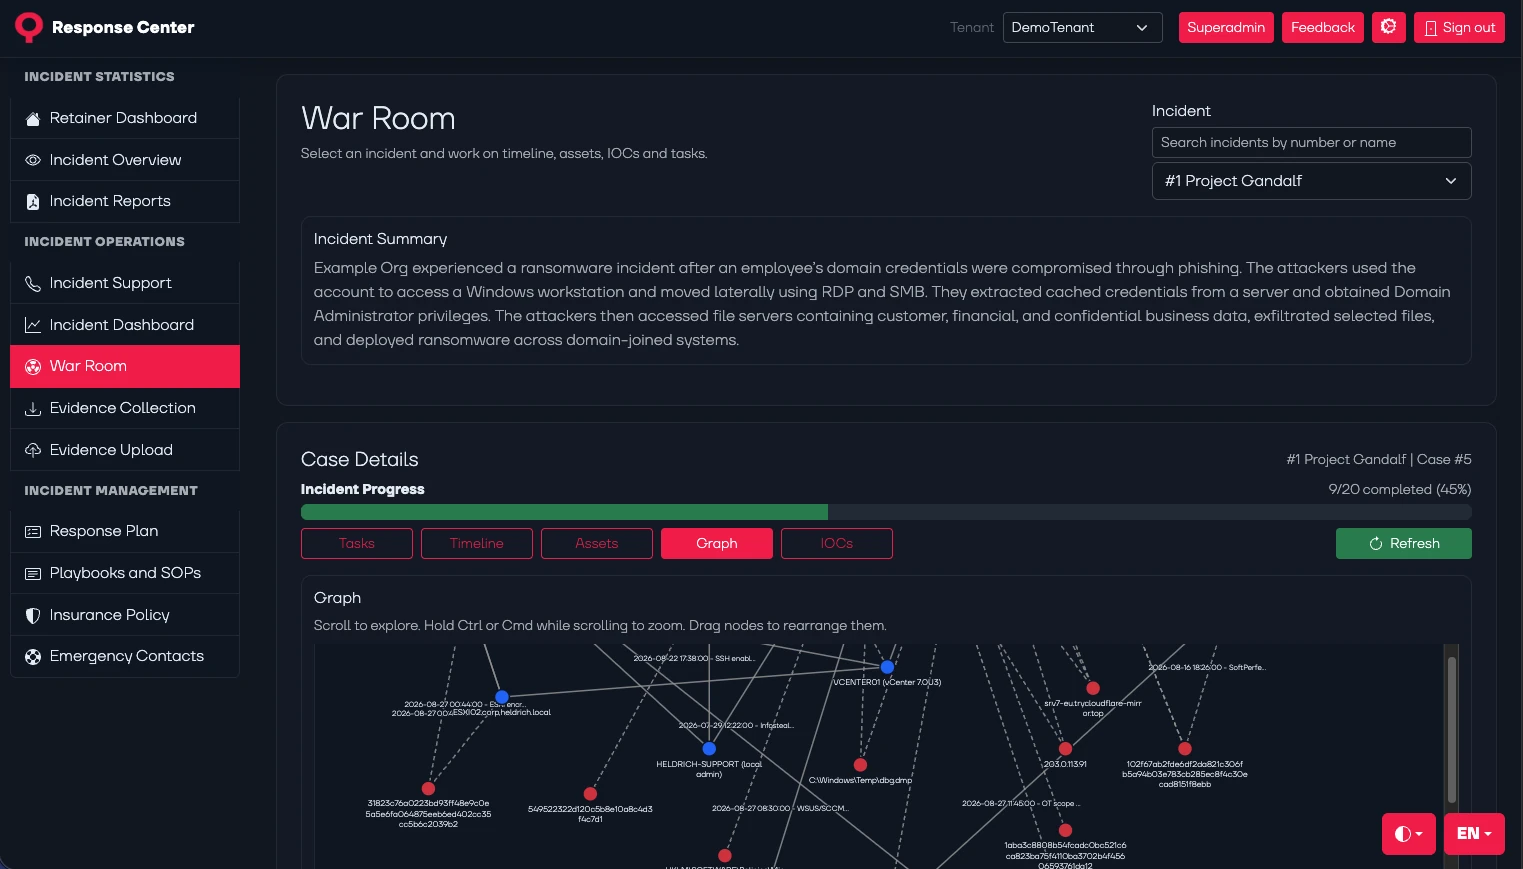Screen dimensions: 1523x869
Task: Click the Incident Progress bar
Action: 886,512
